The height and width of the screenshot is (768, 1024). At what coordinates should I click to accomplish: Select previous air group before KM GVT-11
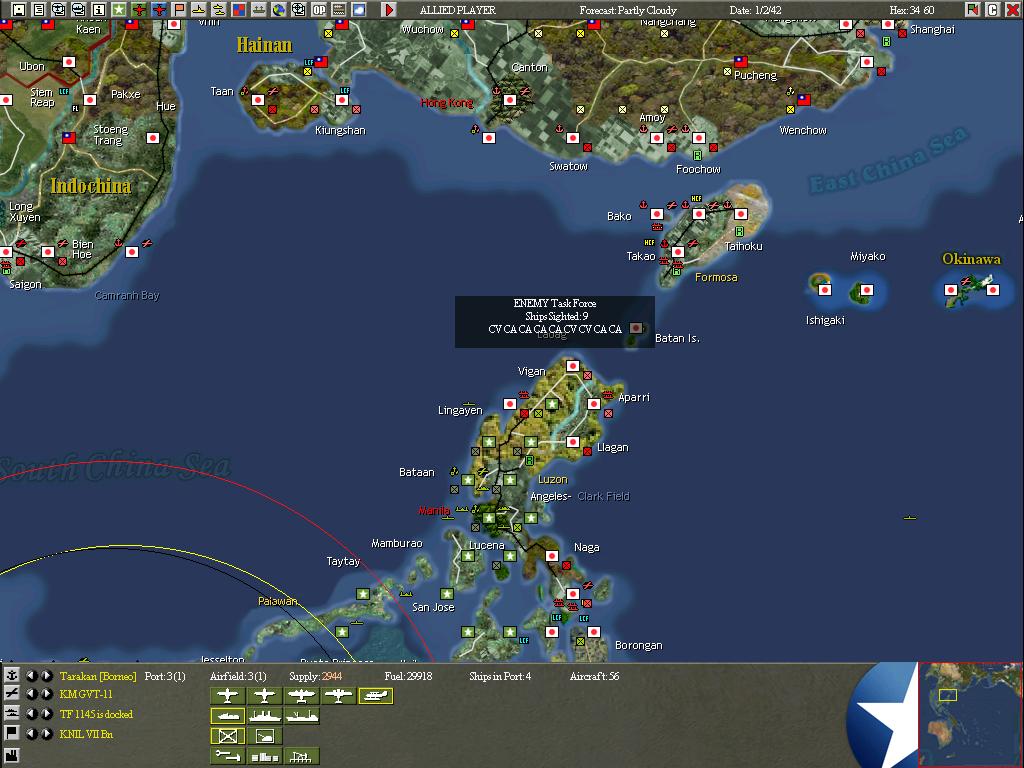pyautogui.click(x=31, y=694)
